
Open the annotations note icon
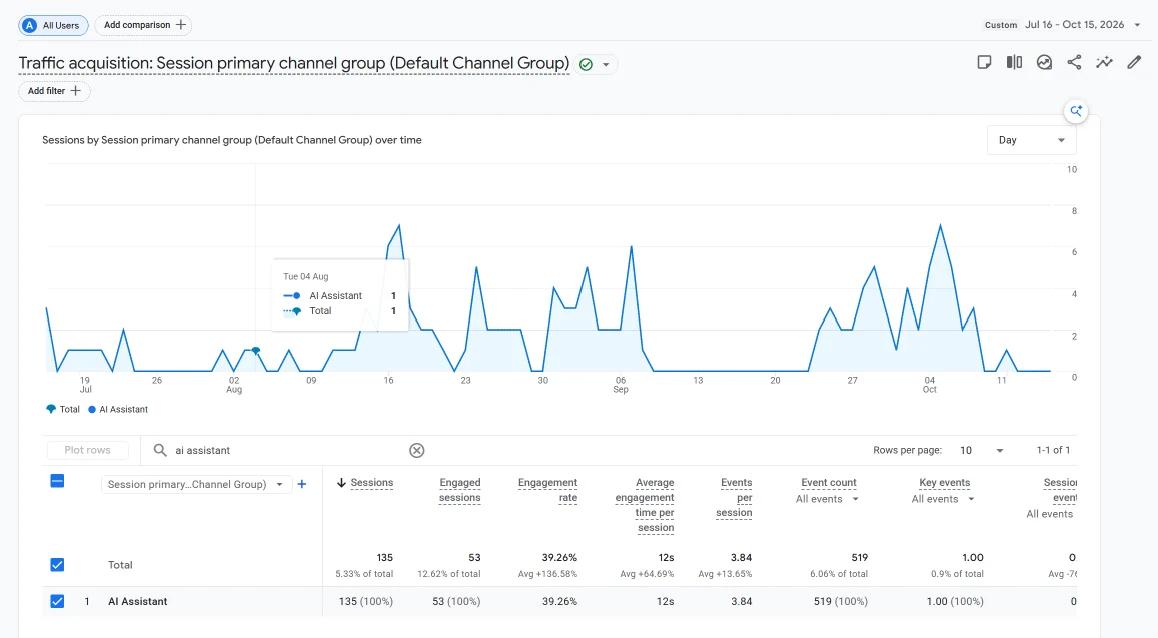pos(984,62)
